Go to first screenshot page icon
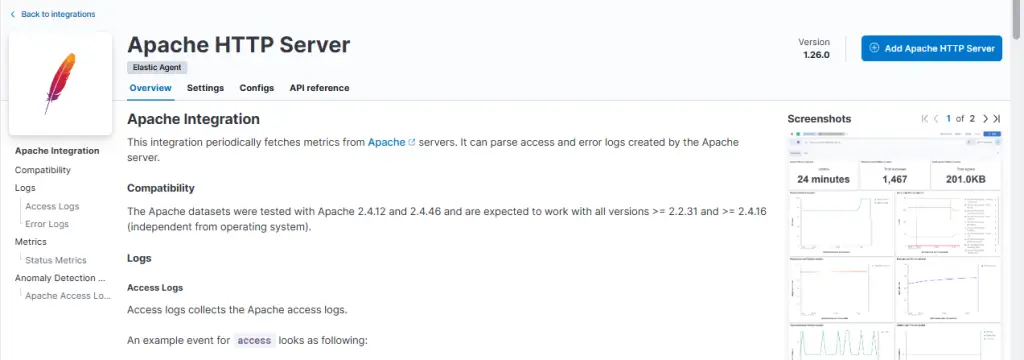The height and width of the screenshot is (360, 1024). point(925,119)
